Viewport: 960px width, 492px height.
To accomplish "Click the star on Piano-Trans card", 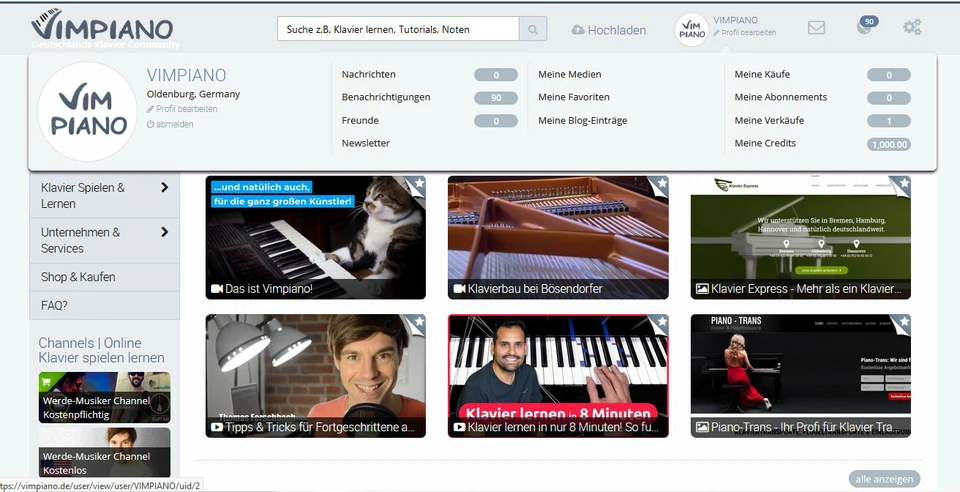I will [904, 321].
